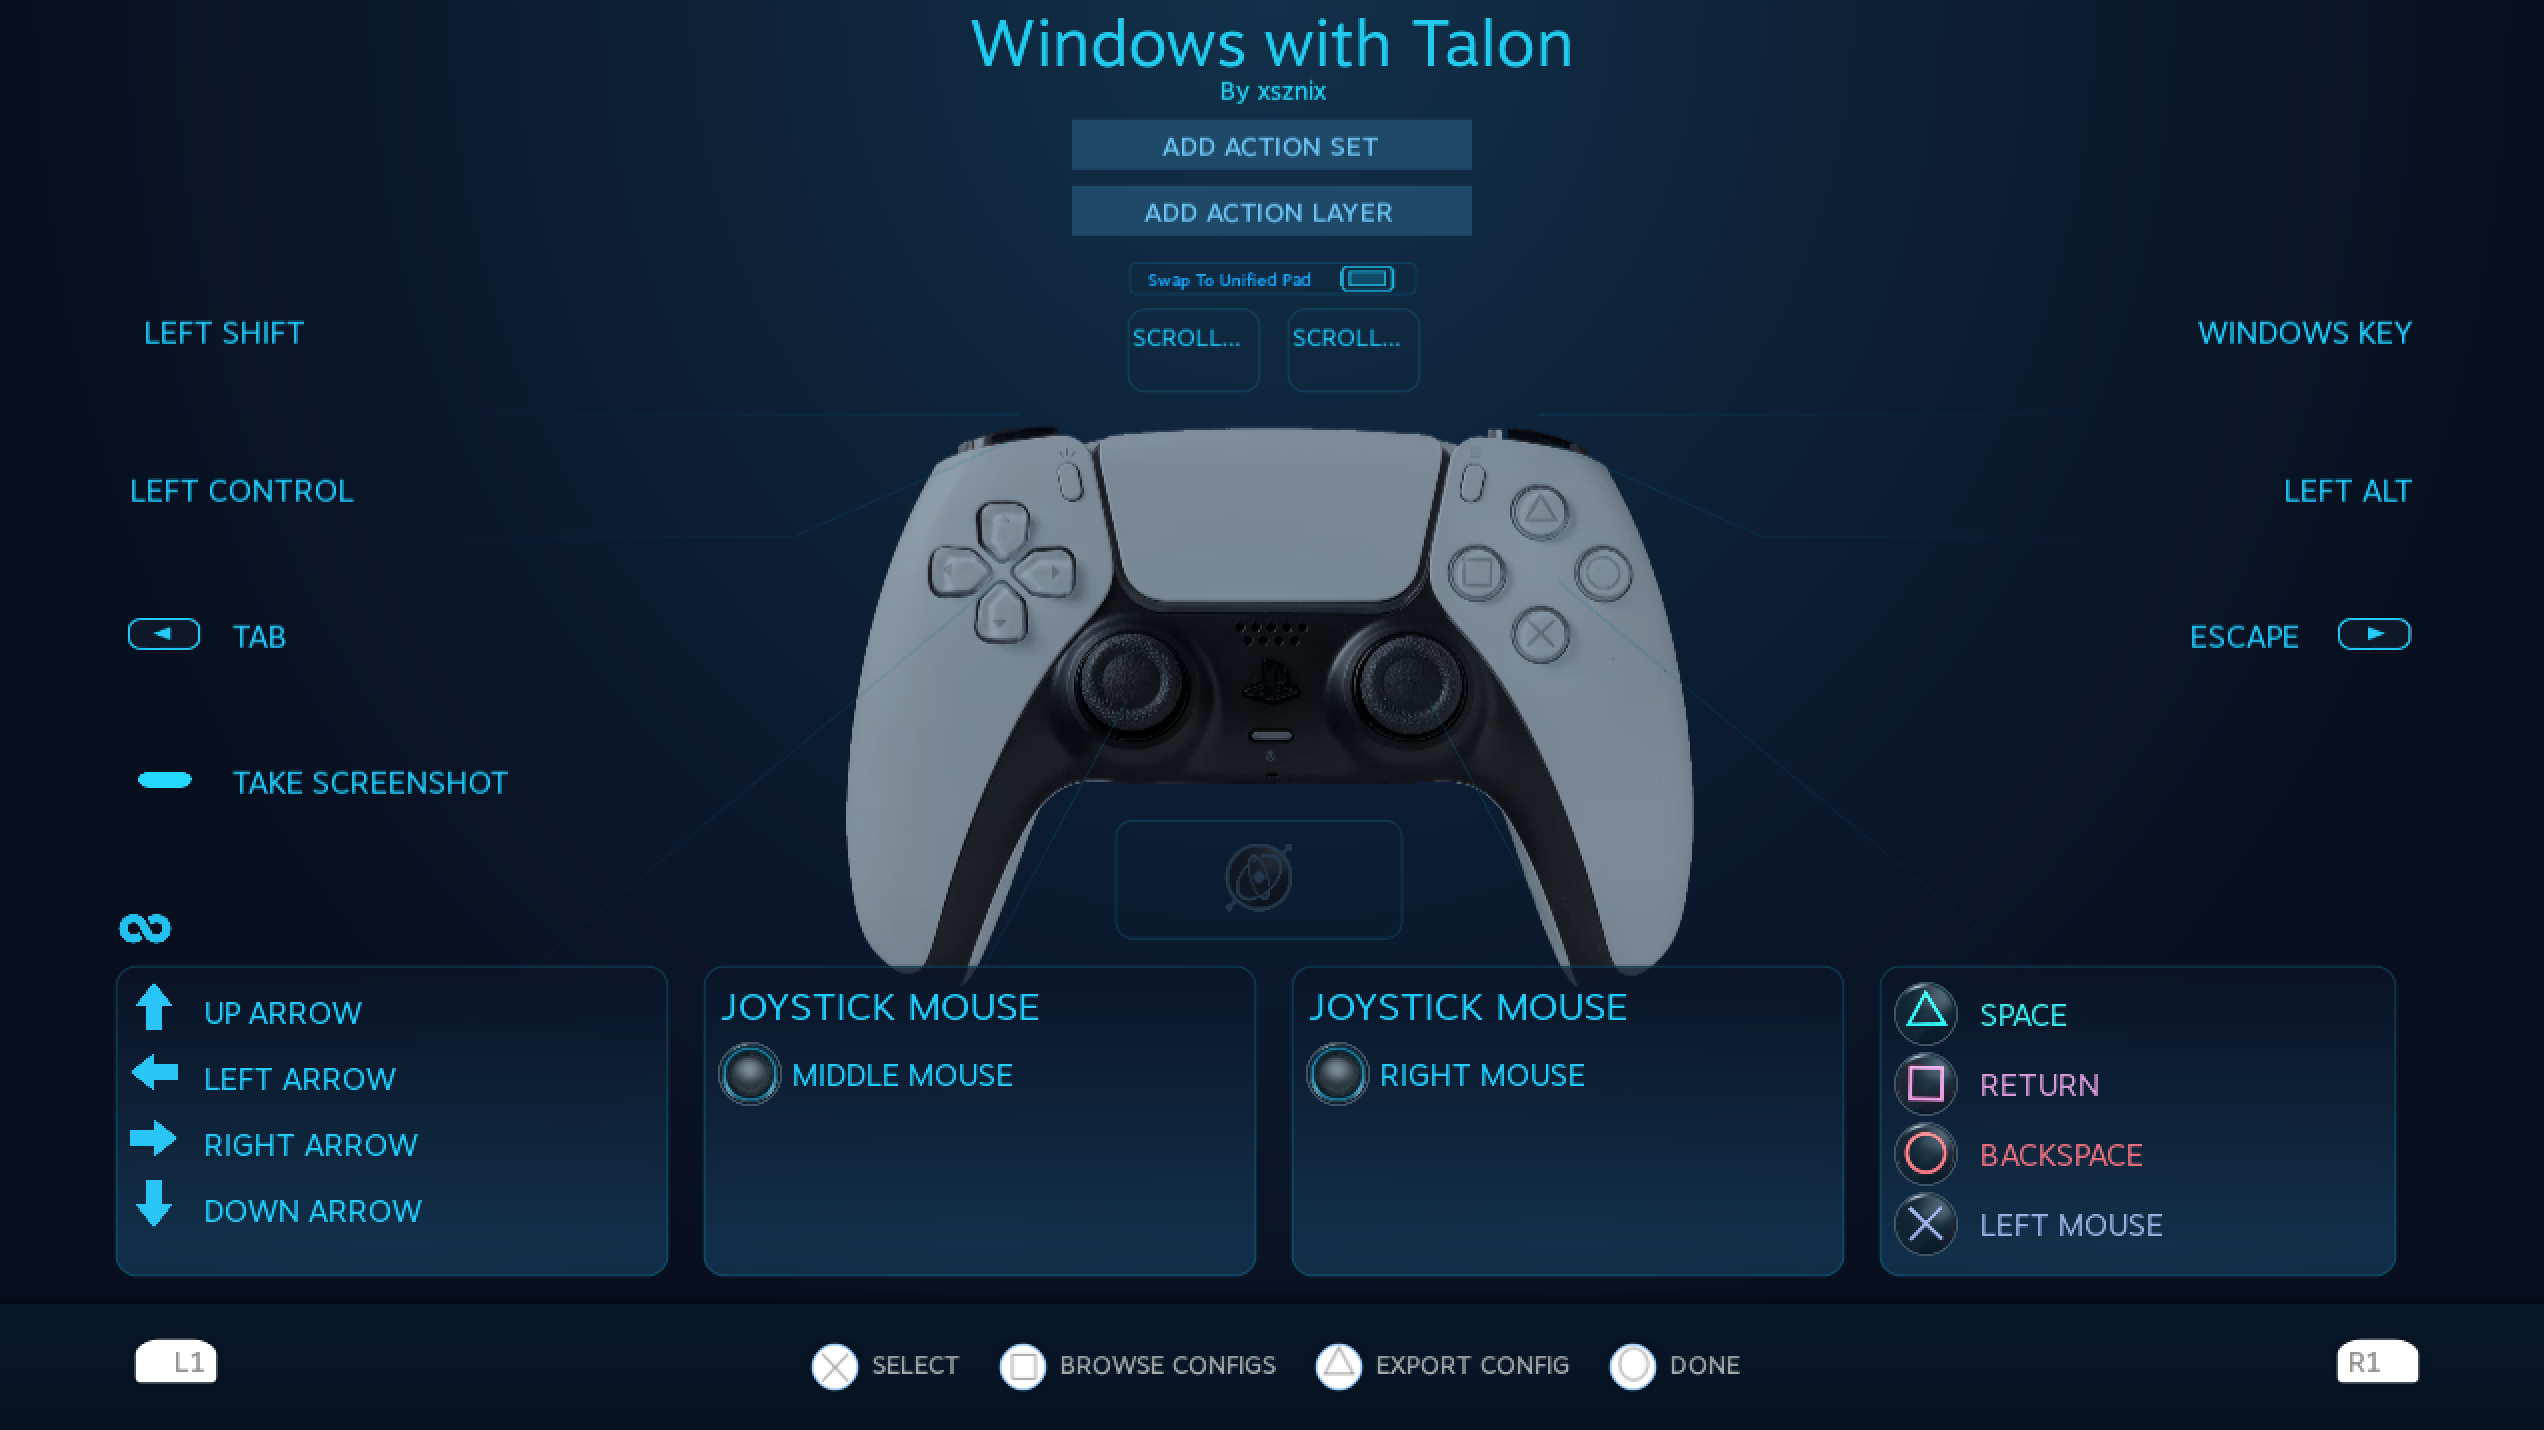Click the central touchpad icon area
This screenshot has width=2544, height=1430.
click(1258, 878)
